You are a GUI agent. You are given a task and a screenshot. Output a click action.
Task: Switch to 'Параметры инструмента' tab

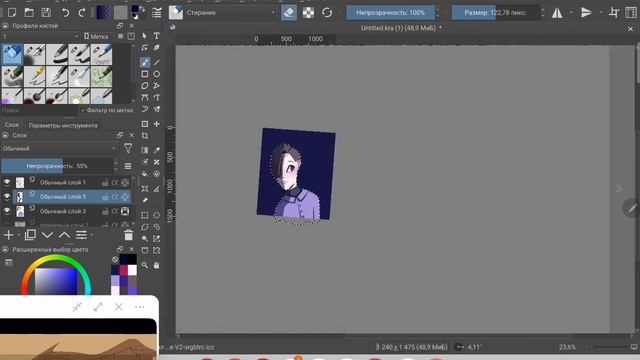point(63,125)
